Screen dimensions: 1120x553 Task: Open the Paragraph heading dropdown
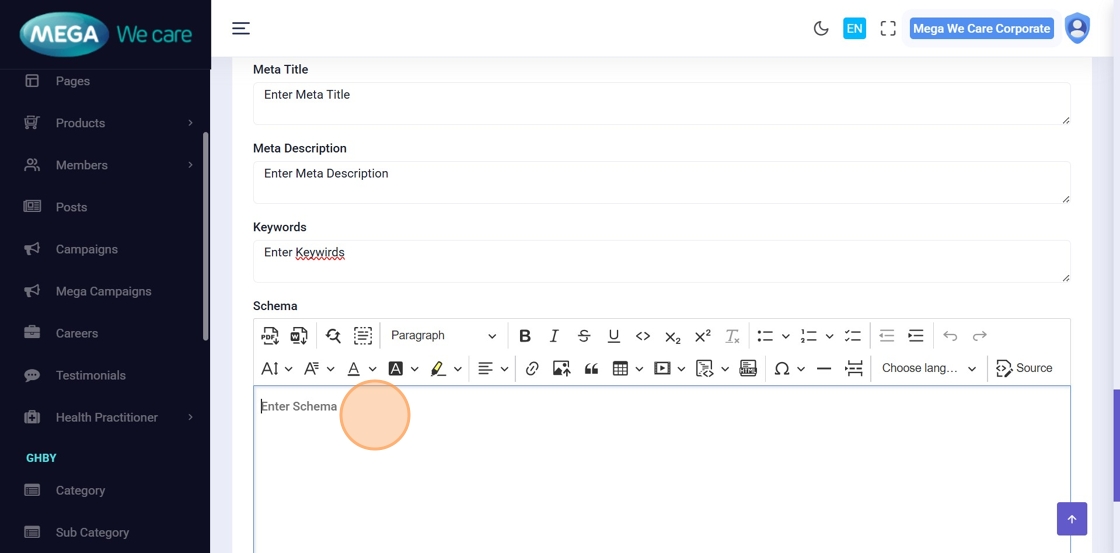point(442,336)
